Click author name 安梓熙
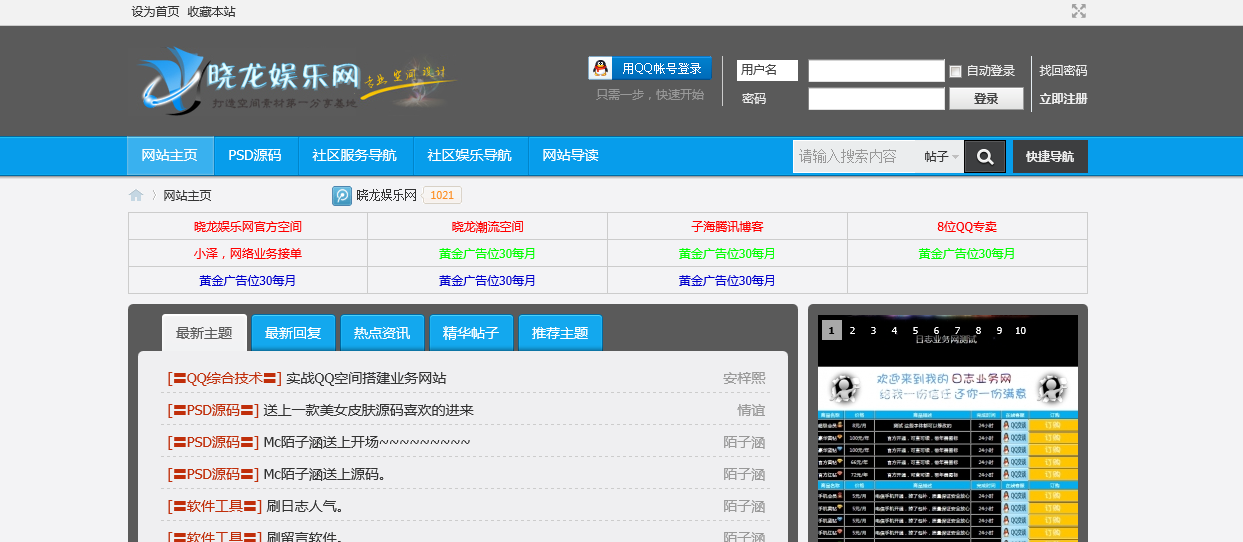The width and height of the screenshot is (1243, 542). point(744,378)
